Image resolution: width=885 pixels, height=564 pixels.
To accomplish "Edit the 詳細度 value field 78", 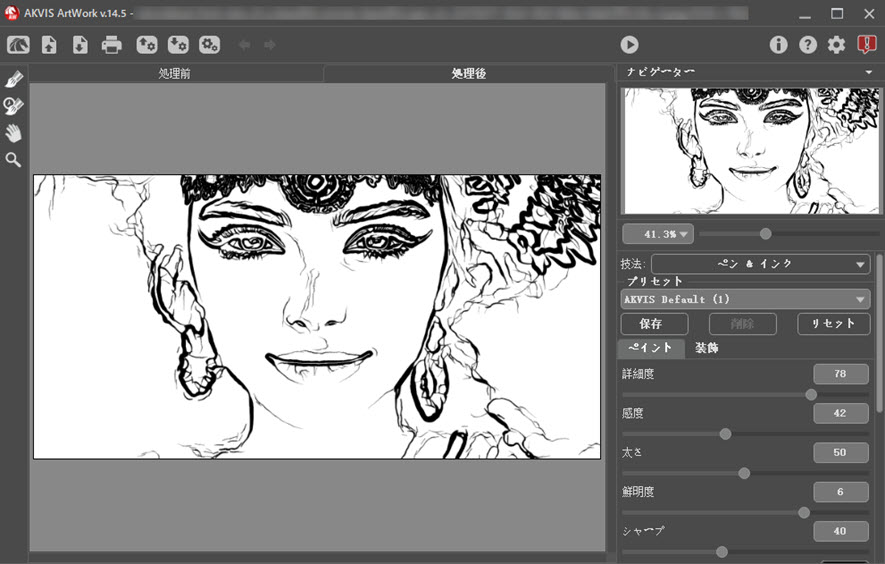I will (x=840, y=374).
